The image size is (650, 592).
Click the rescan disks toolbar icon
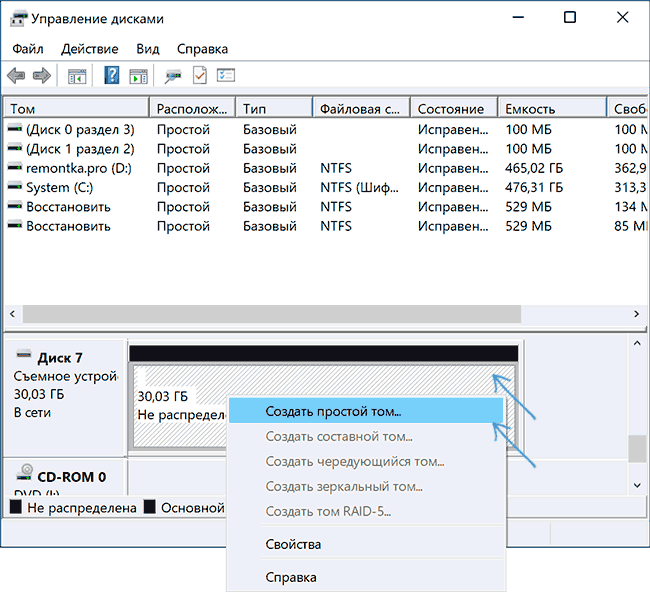click(x=173, y=76)
